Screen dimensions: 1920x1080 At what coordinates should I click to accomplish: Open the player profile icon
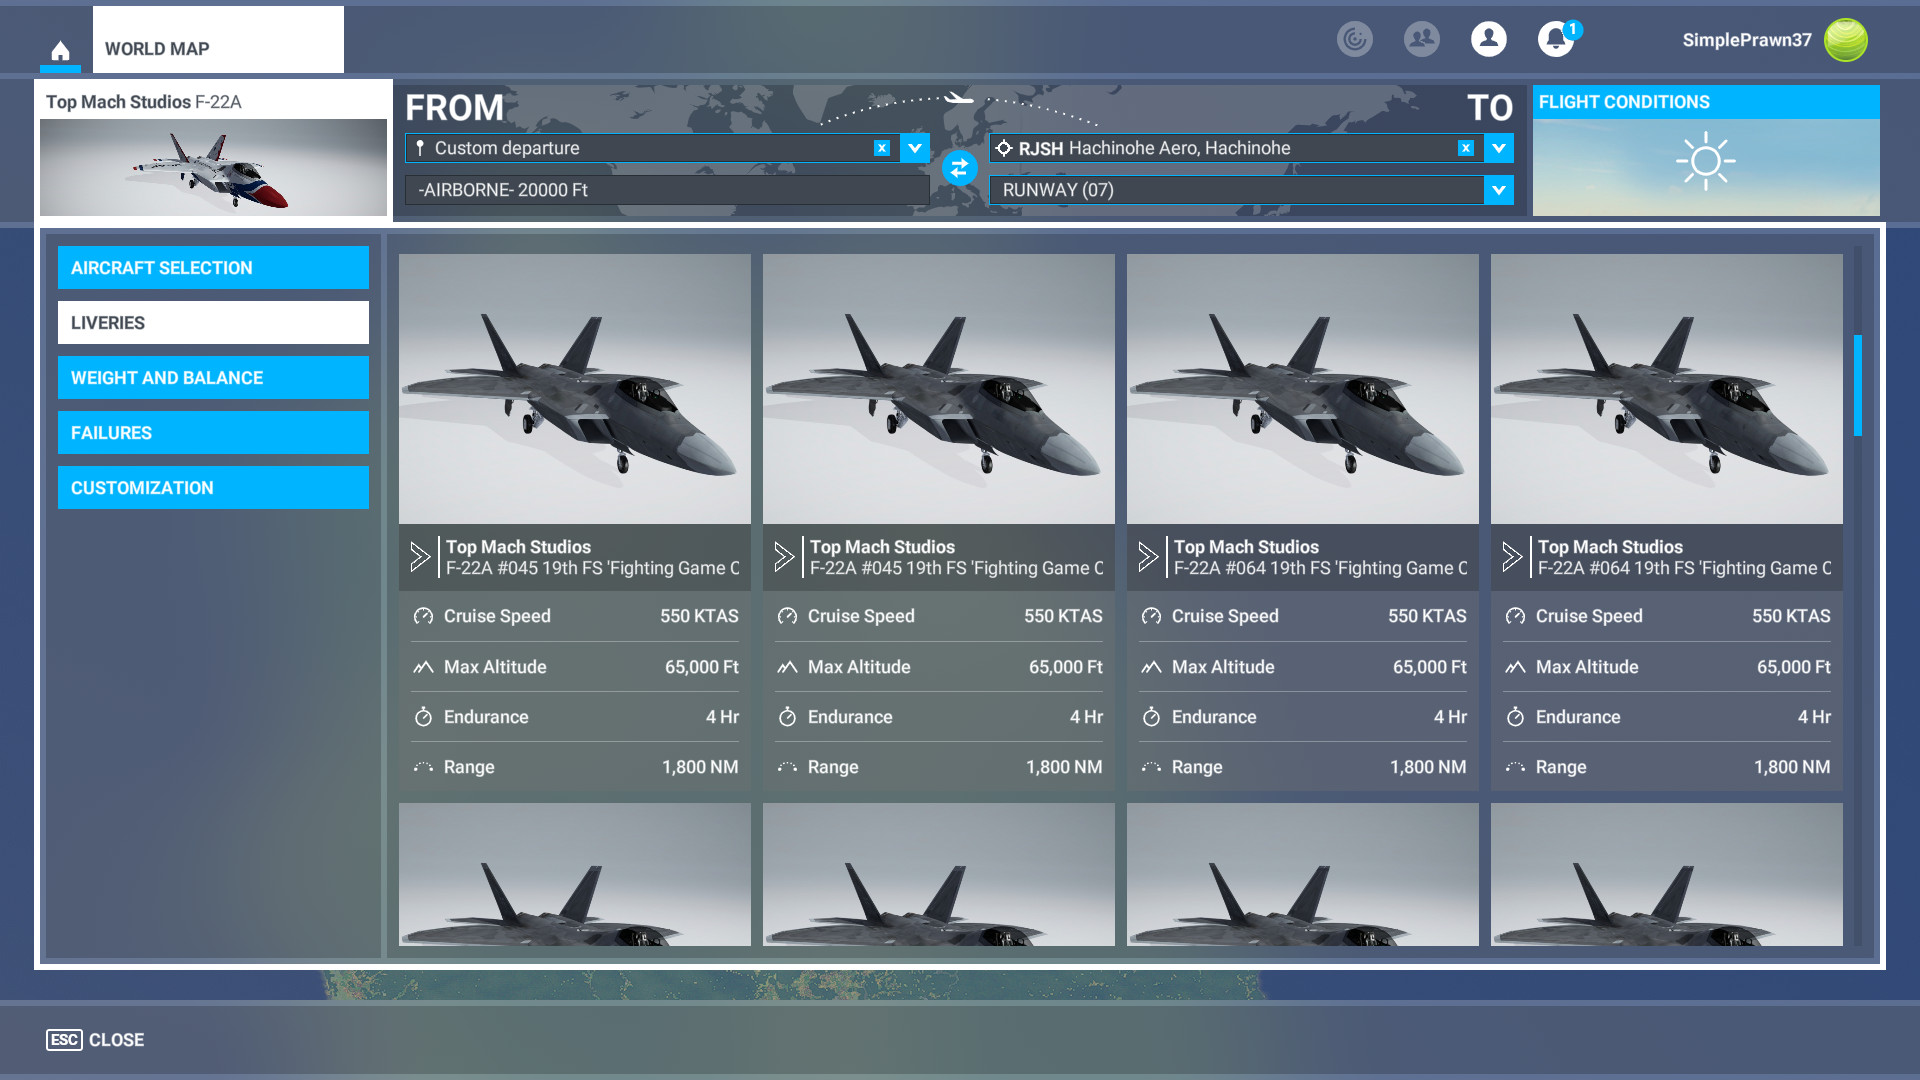[x=1488, y=40]
